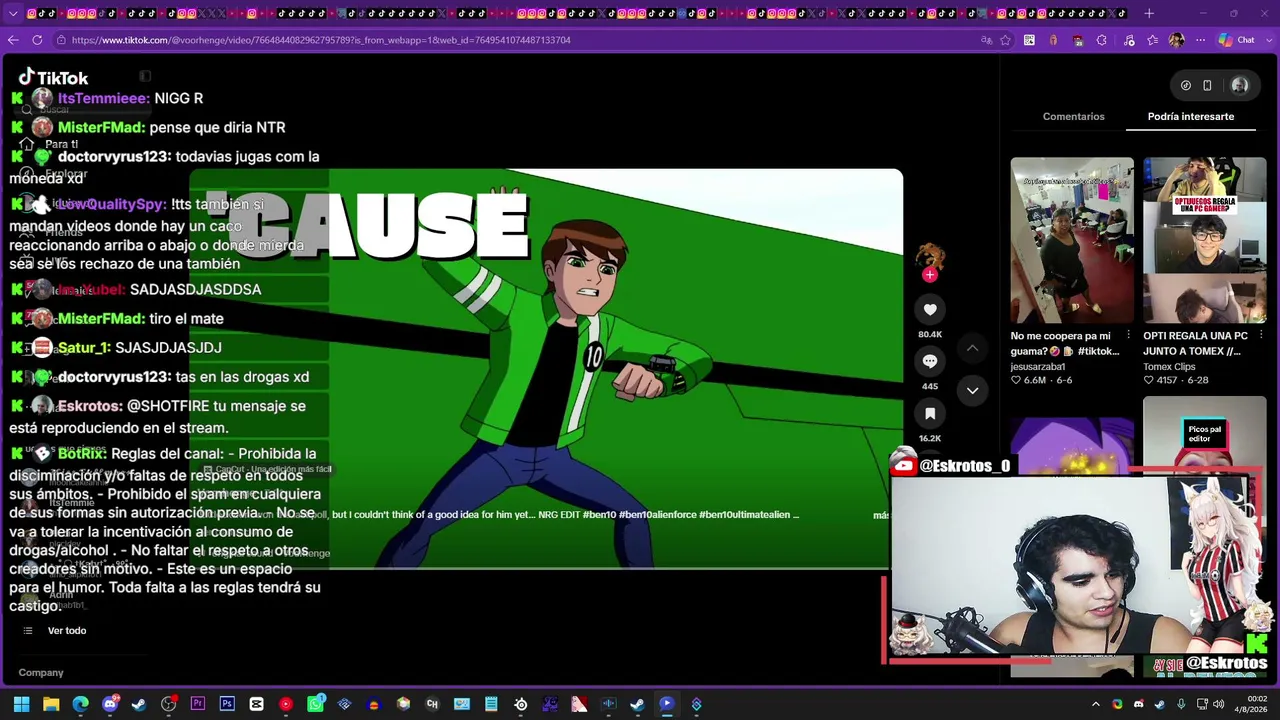Open WhatsApp from the taskbar
The height and width of the screenshot is (720, 1280).
point(315,704)
